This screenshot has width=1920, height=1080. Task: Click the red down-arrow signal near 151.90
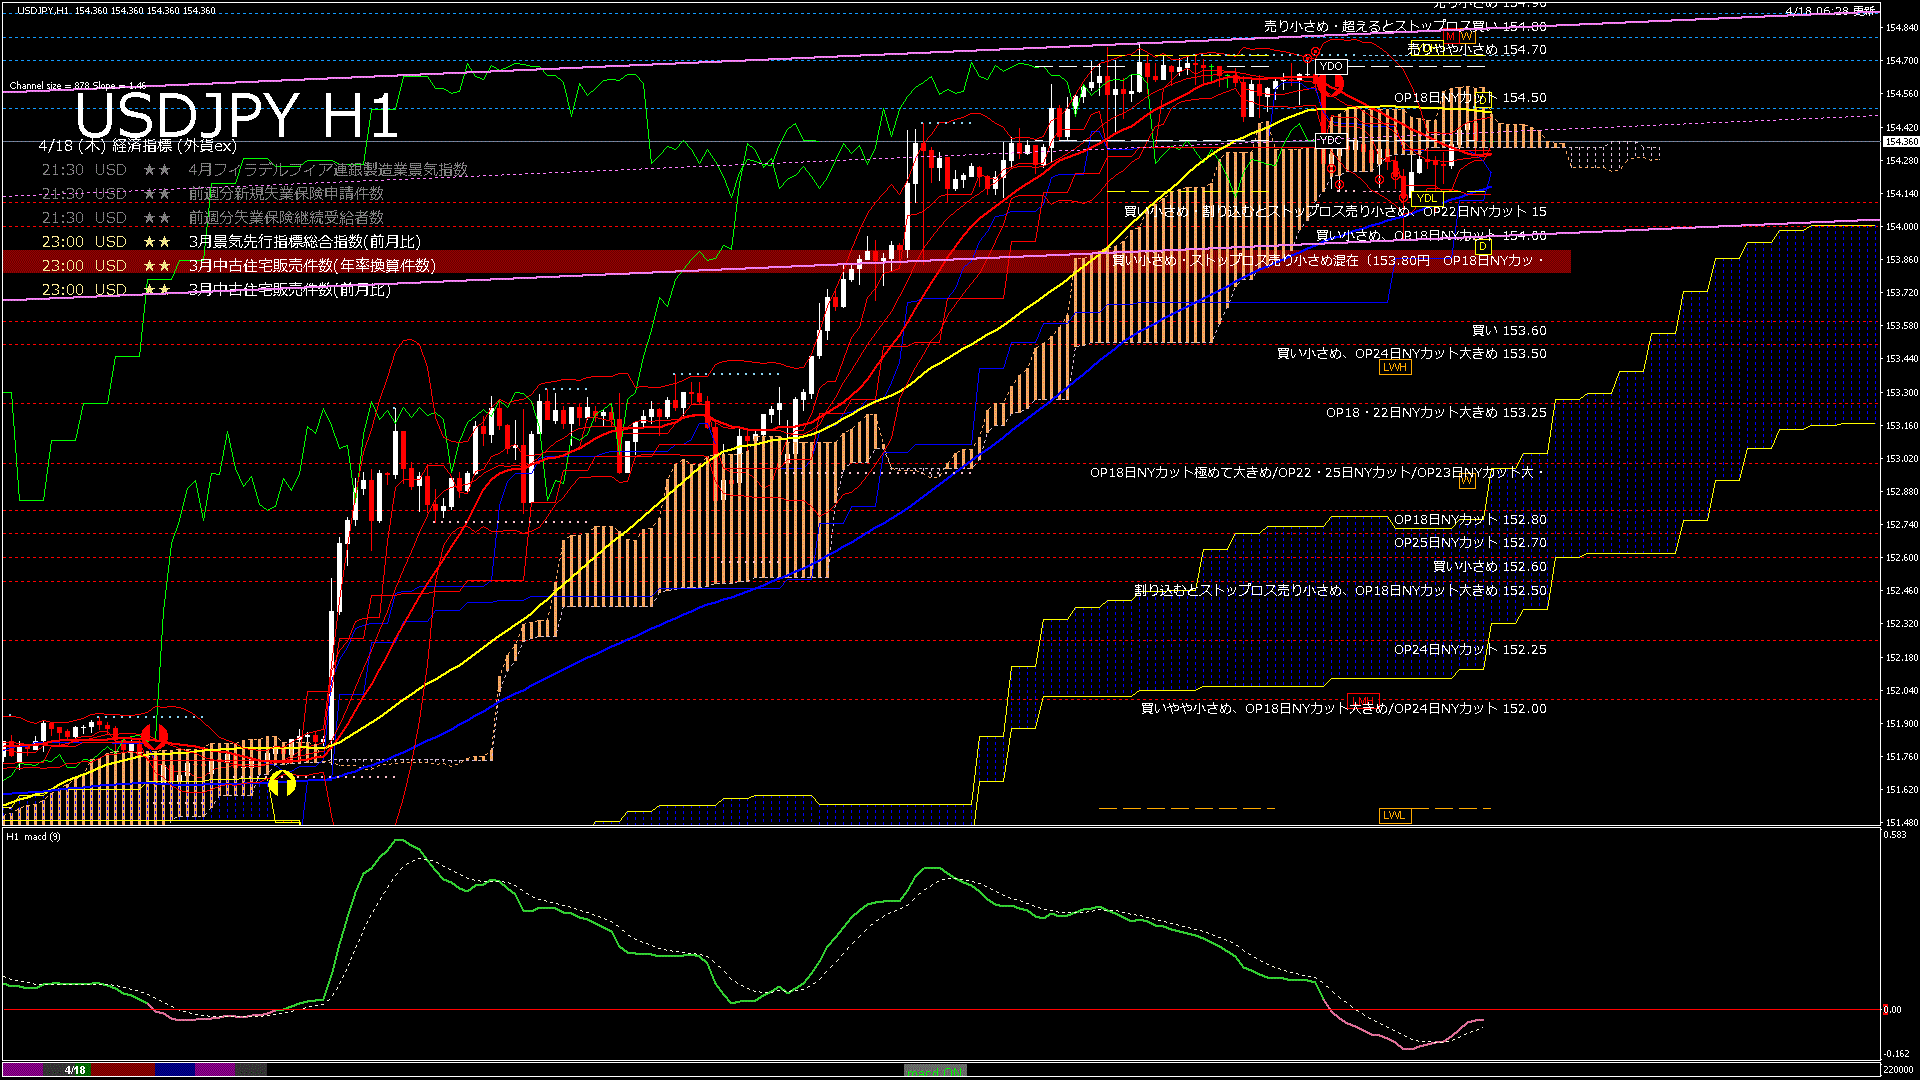(154, 738)
